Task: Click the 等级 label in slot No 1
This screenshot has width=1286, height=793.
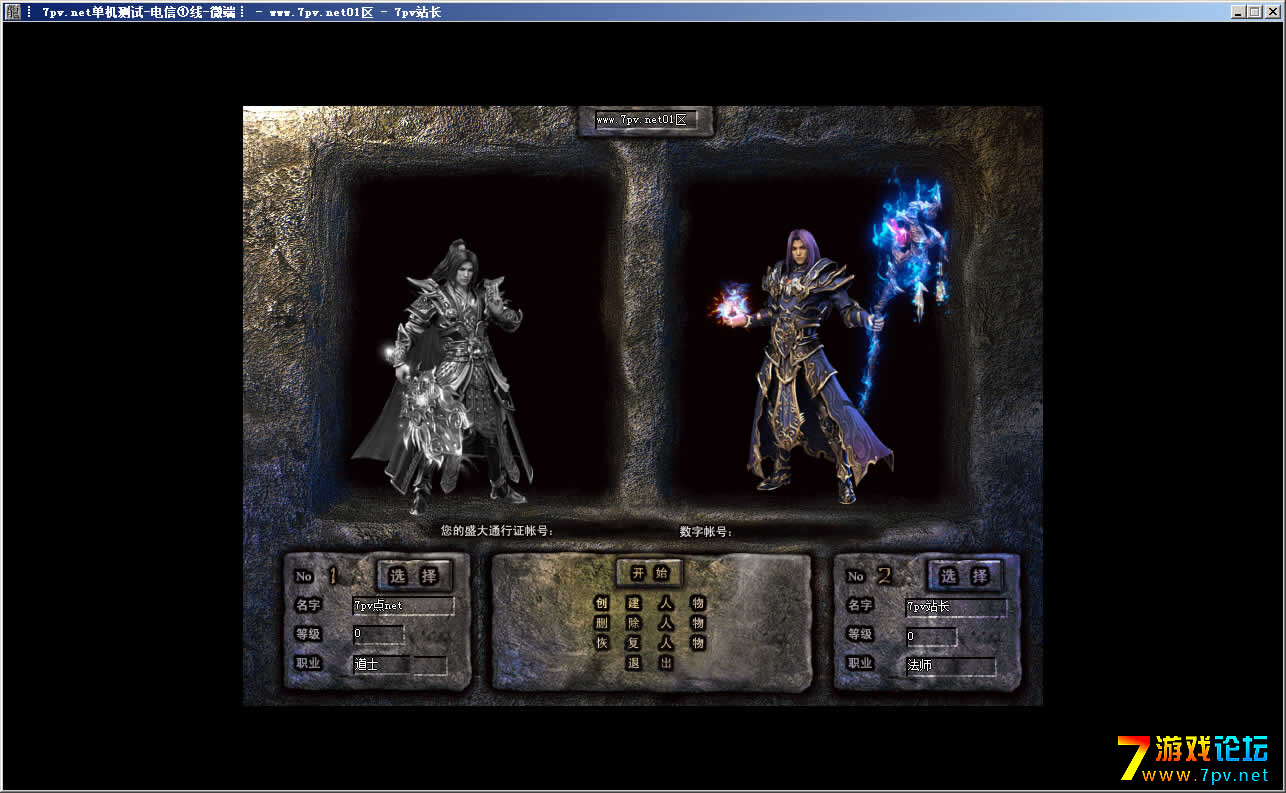Action: tap(308, 633)
